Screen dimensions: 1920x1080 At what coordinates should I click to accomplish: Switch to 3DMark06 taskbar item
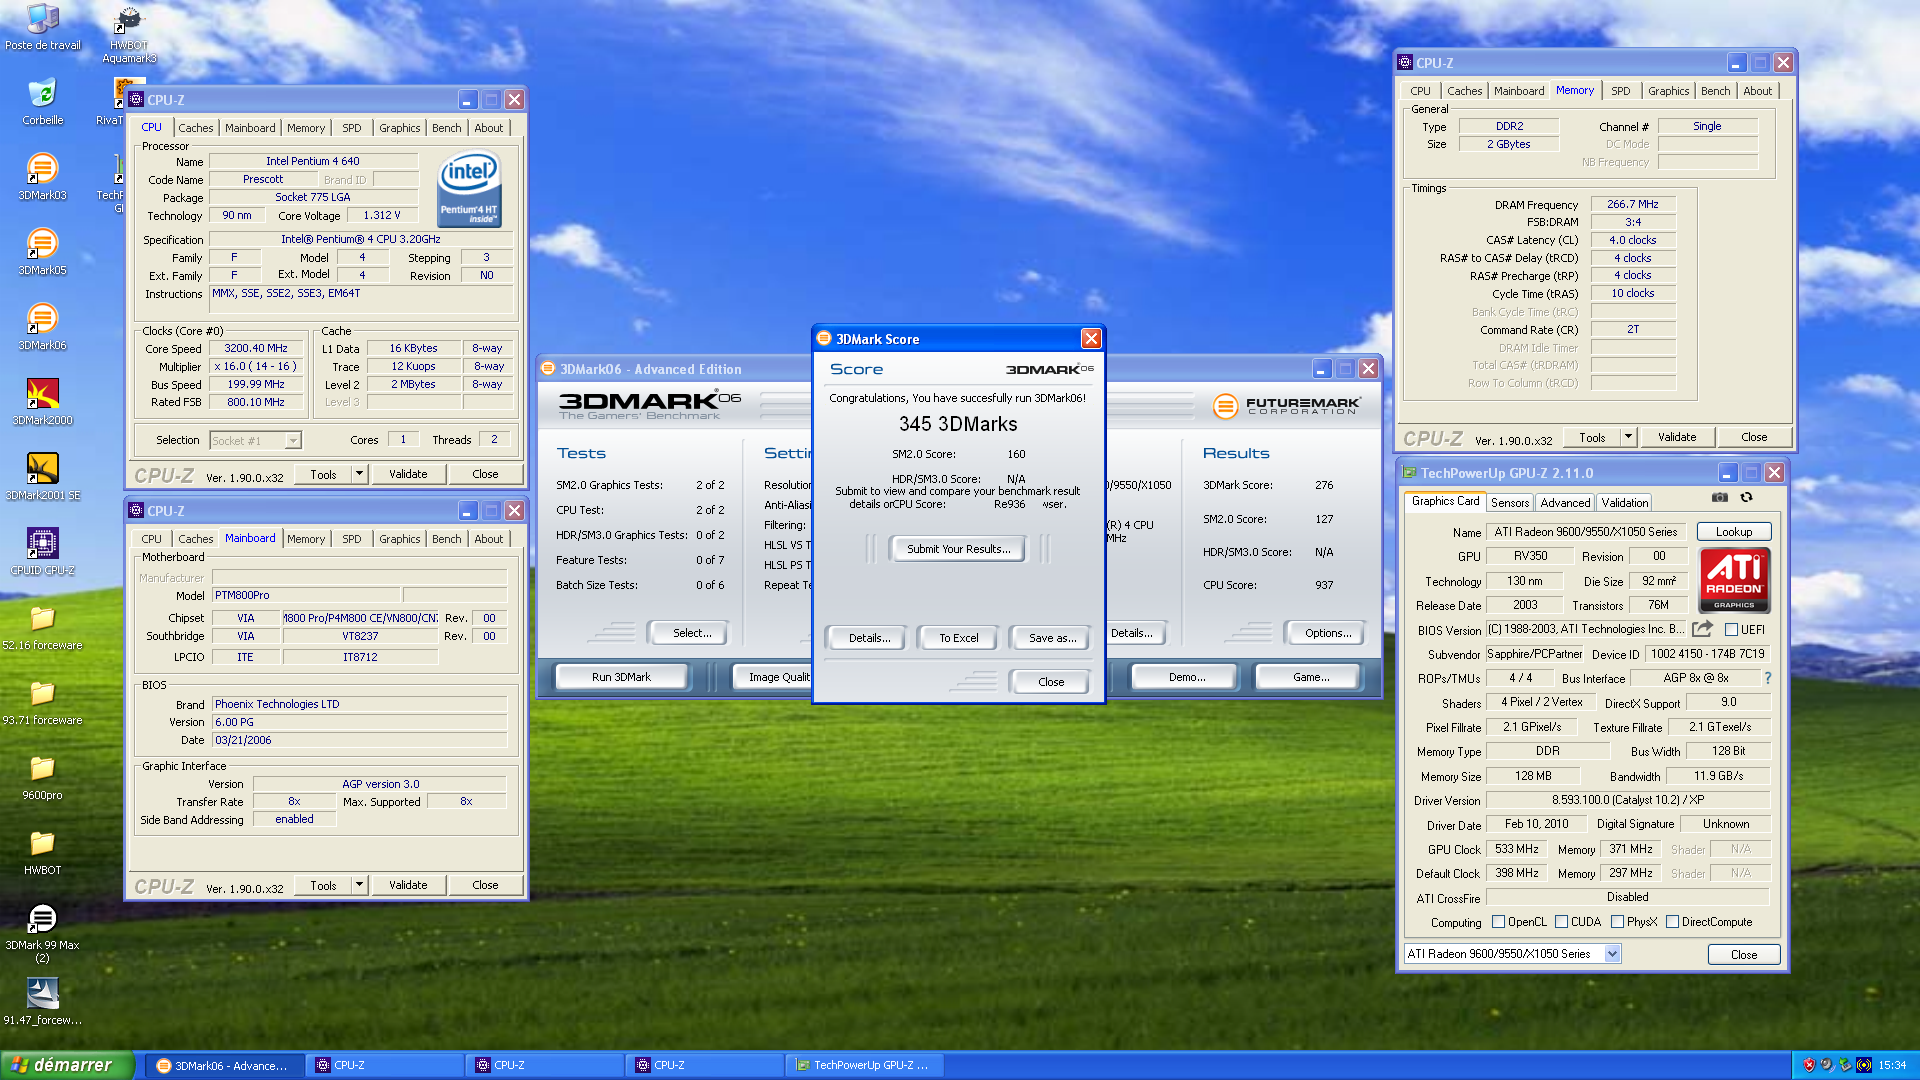pos(225,1065)
